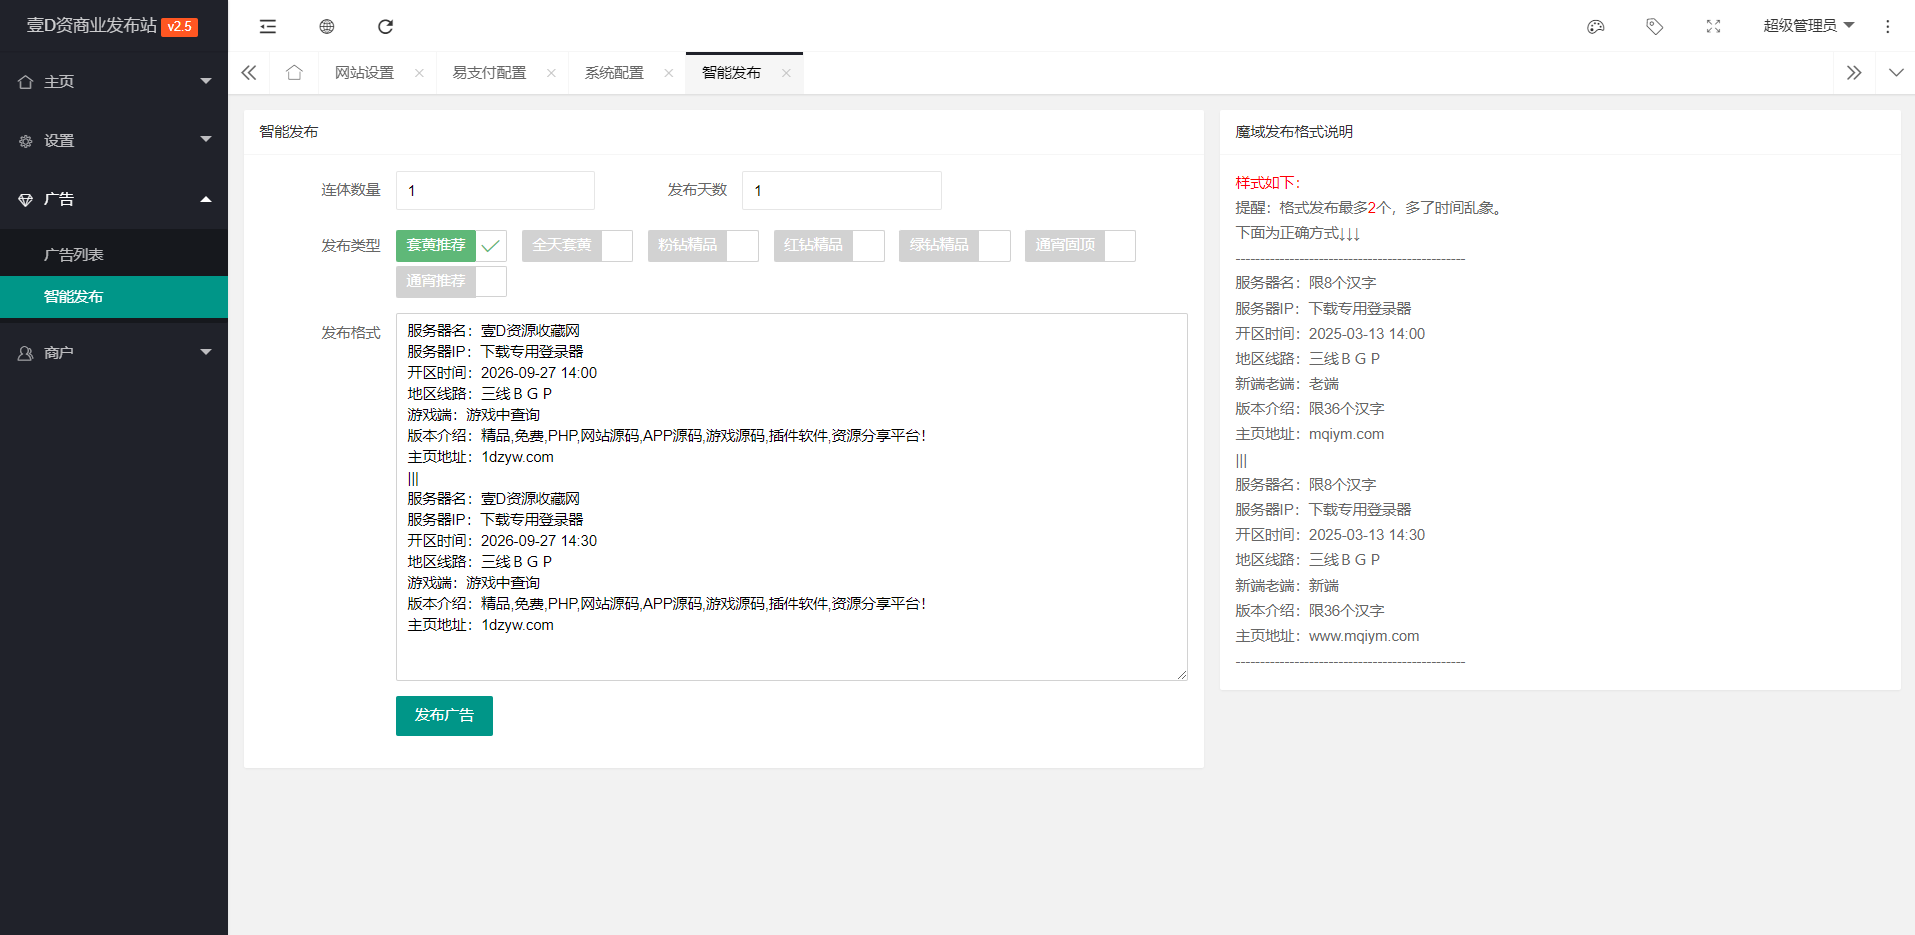
Task: Refresh the current page
Action: tap(385, 26)
